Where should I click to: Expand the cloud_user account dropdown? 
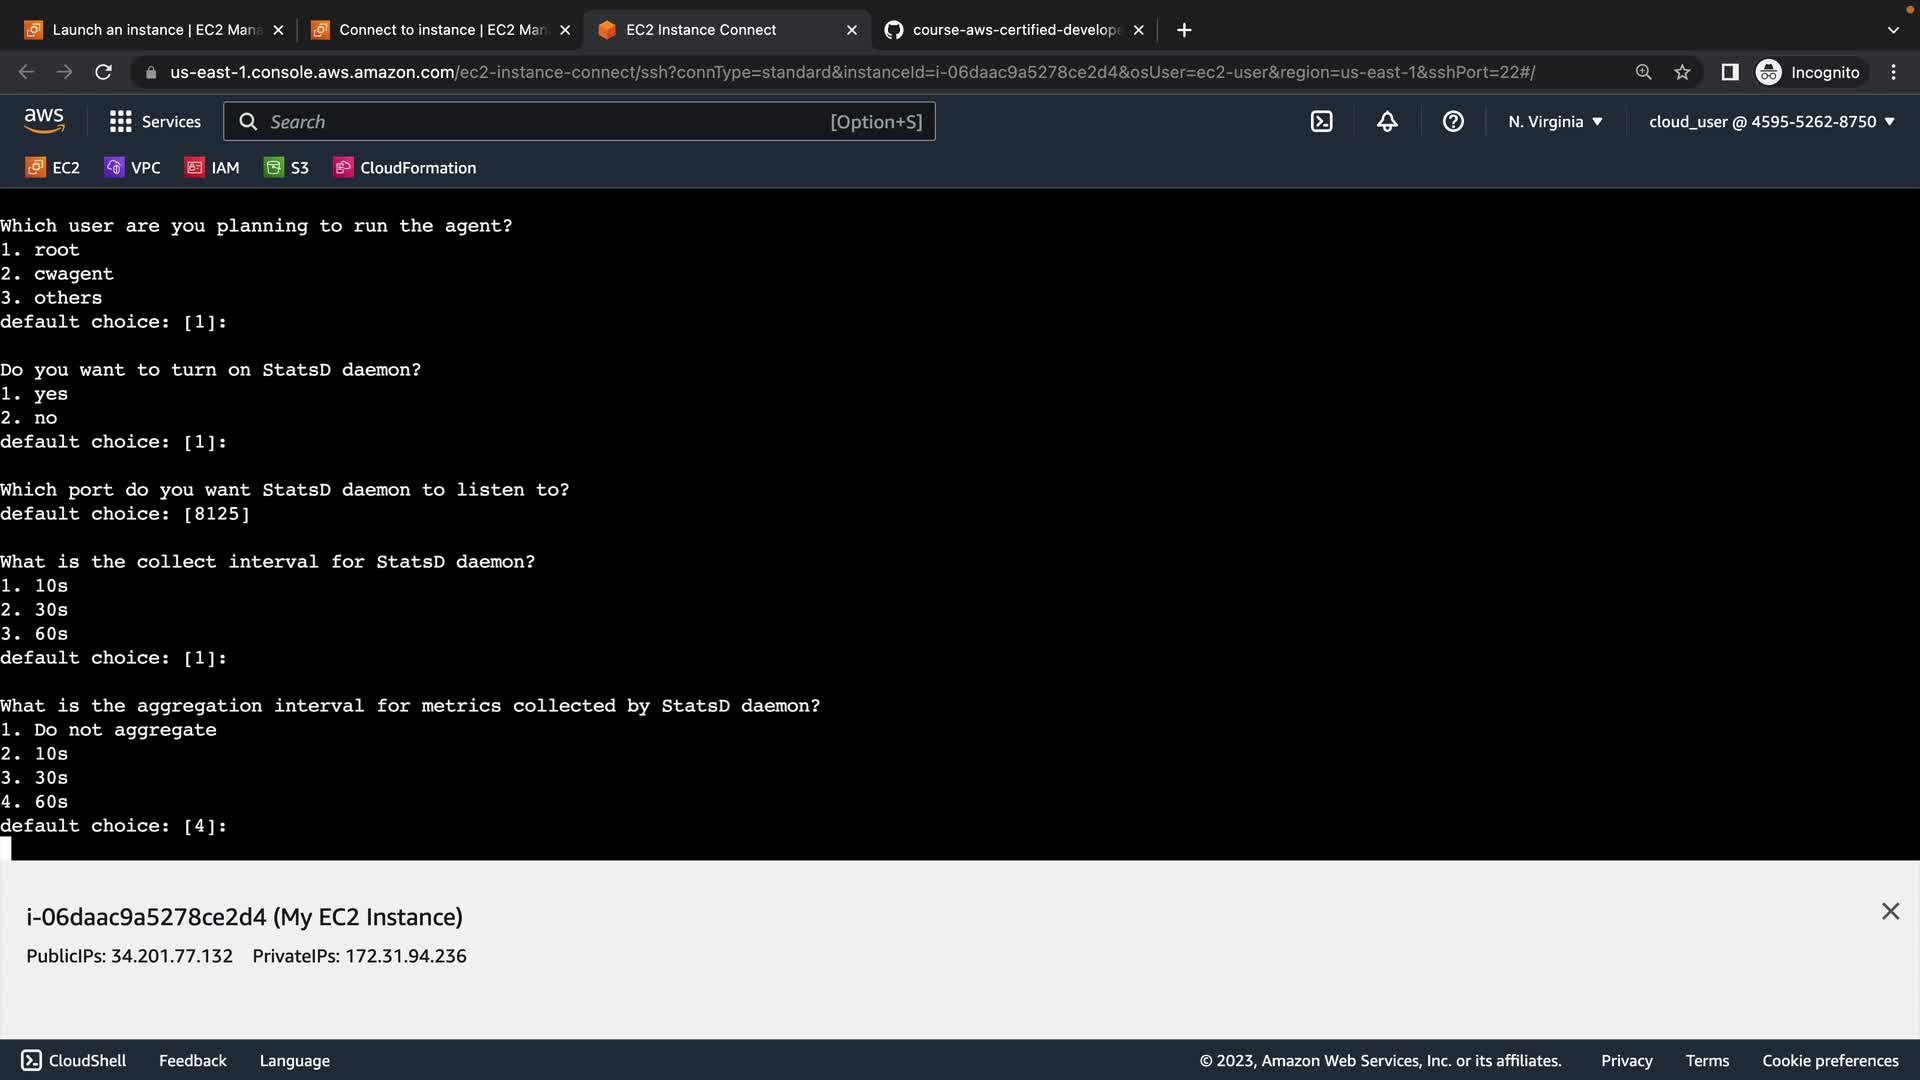(1771, 122)
